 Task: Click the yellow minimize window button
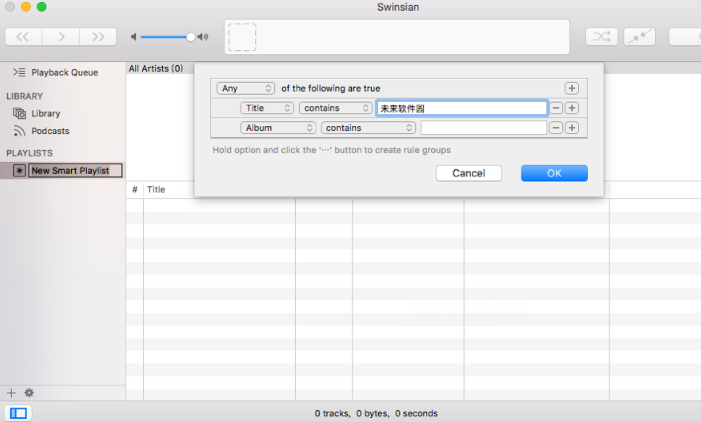point(26,7)
